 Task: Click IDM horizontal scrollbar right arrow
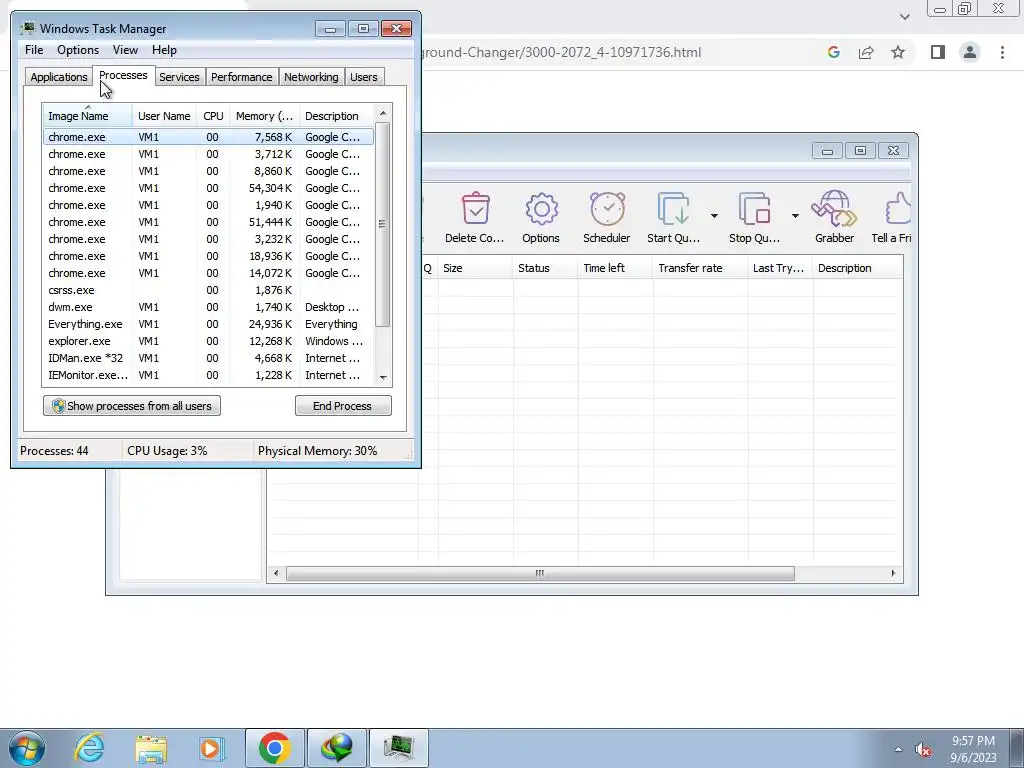[x=893, y=573]
